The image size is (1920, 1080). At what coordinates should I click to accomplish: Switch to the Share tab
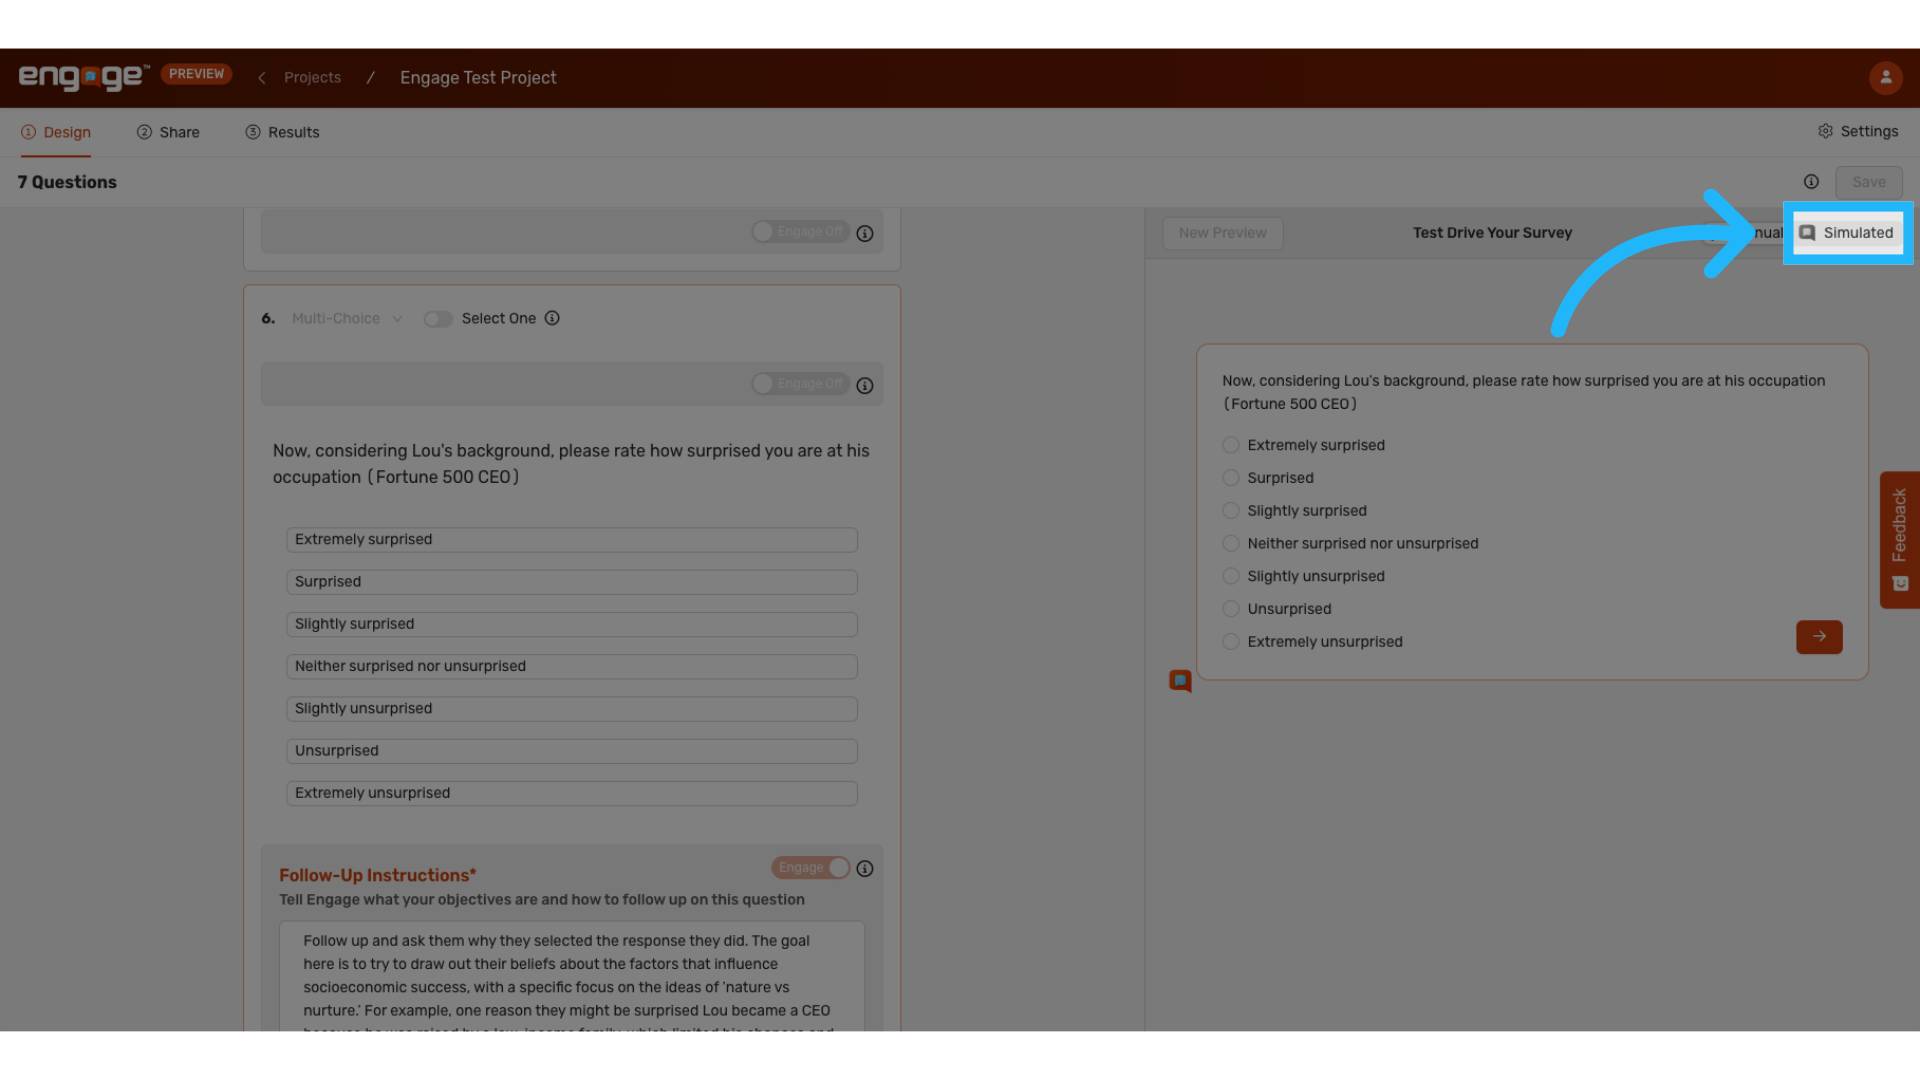tap(168, 132)
